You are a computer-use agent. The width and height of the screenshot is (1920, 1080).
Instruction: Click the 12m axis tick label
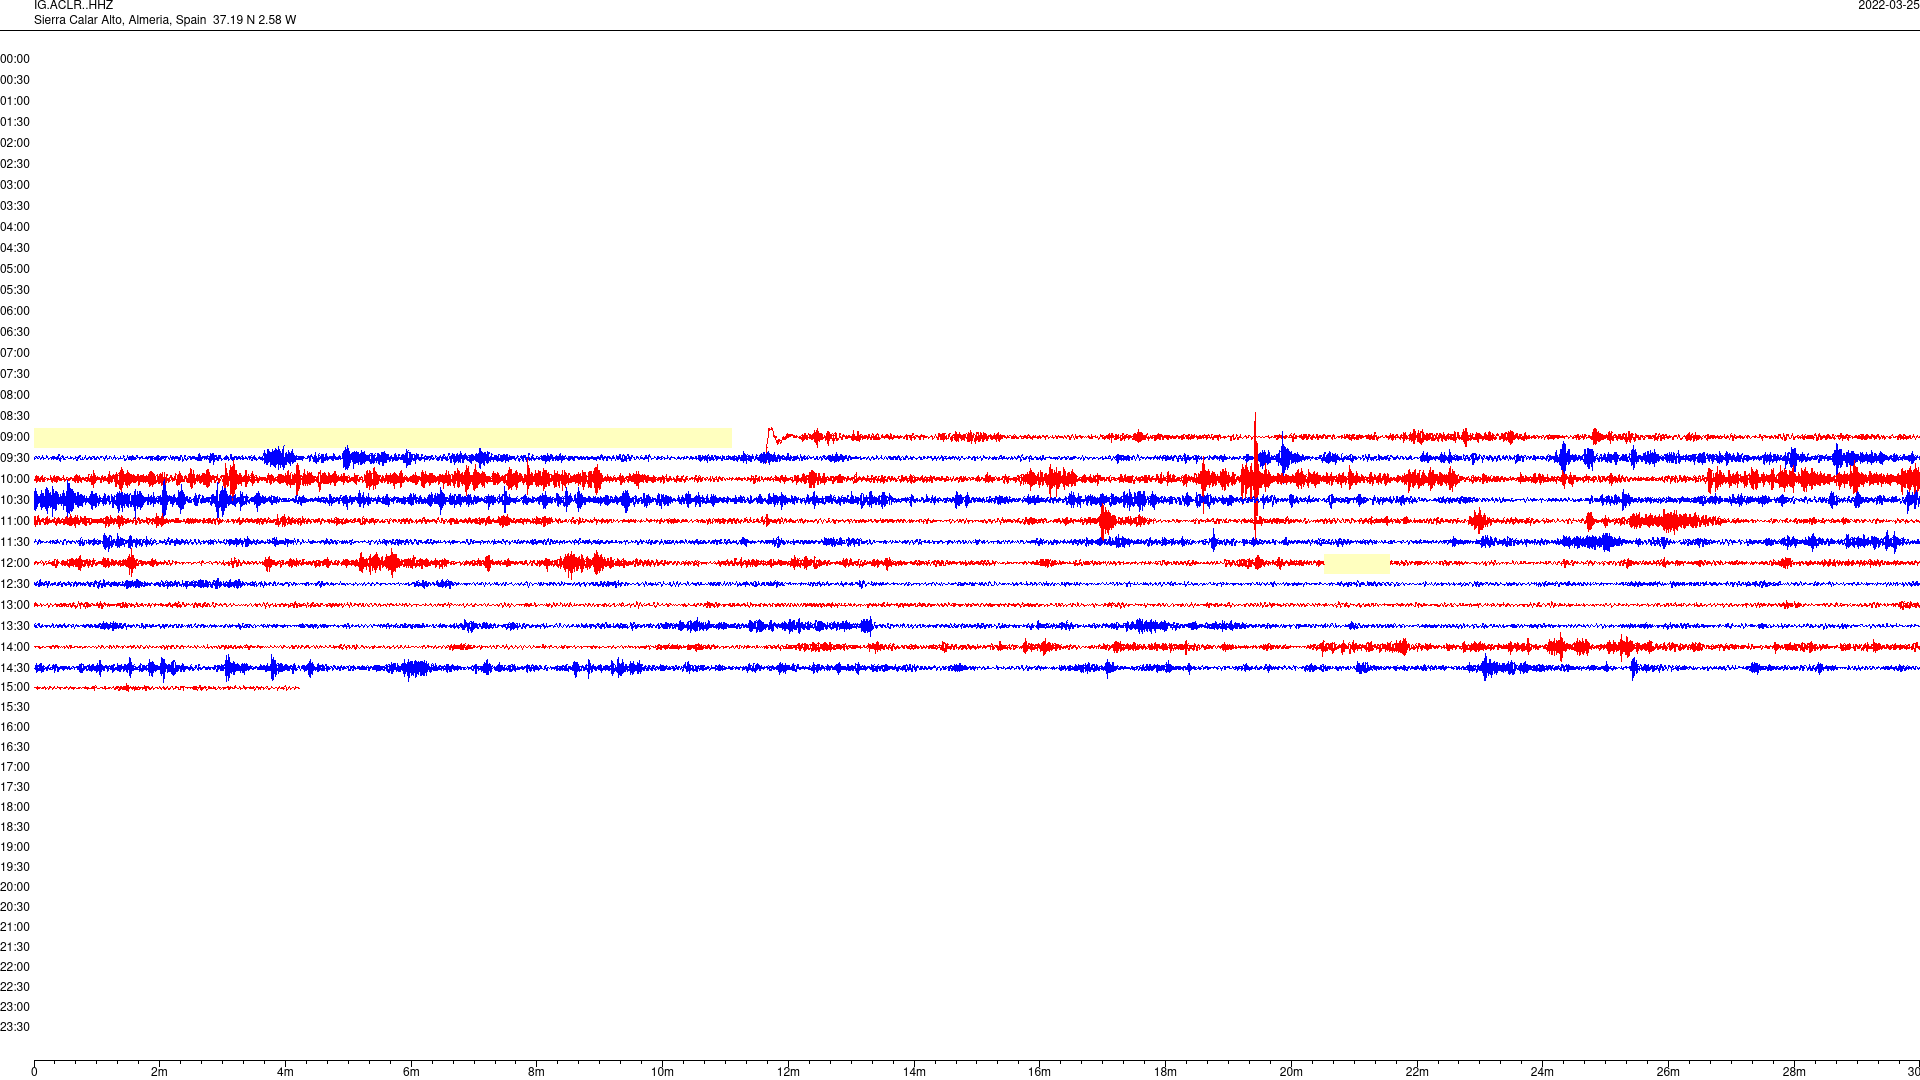(788, 1072)
